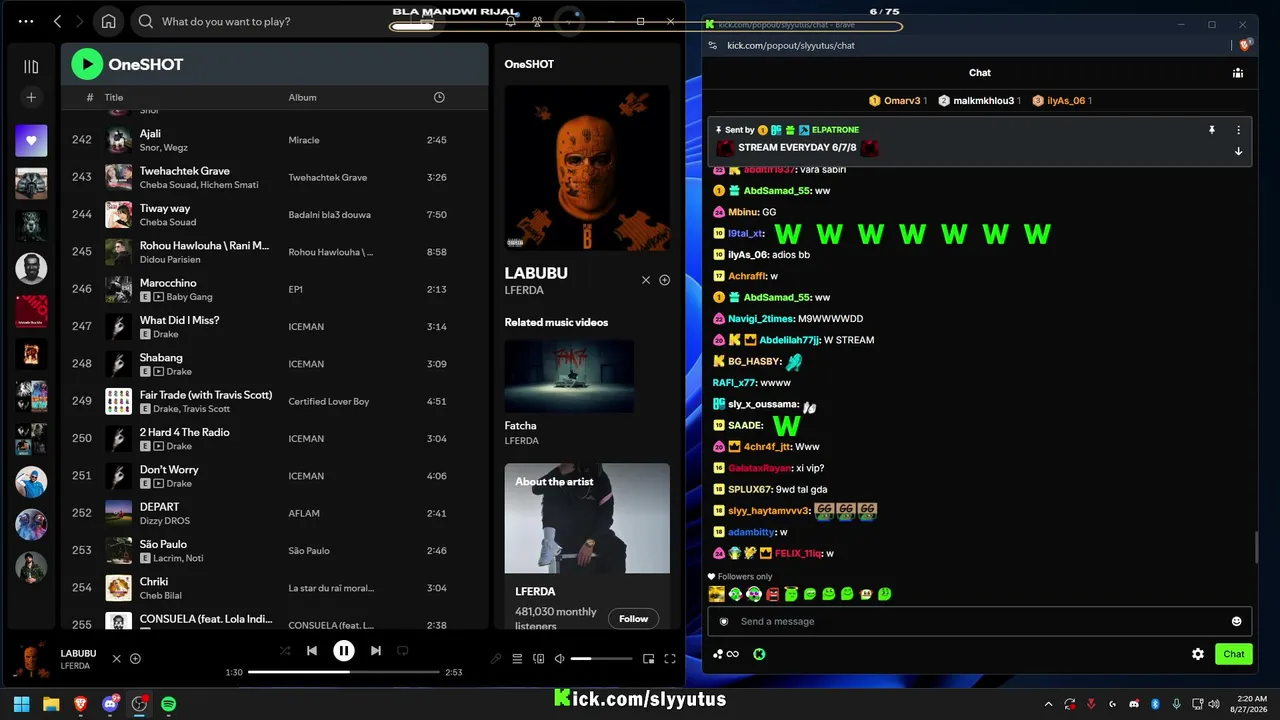Select track 2 Hard 4 The Radio
Screen dimensions: 1280x720
tap(185, 432)
